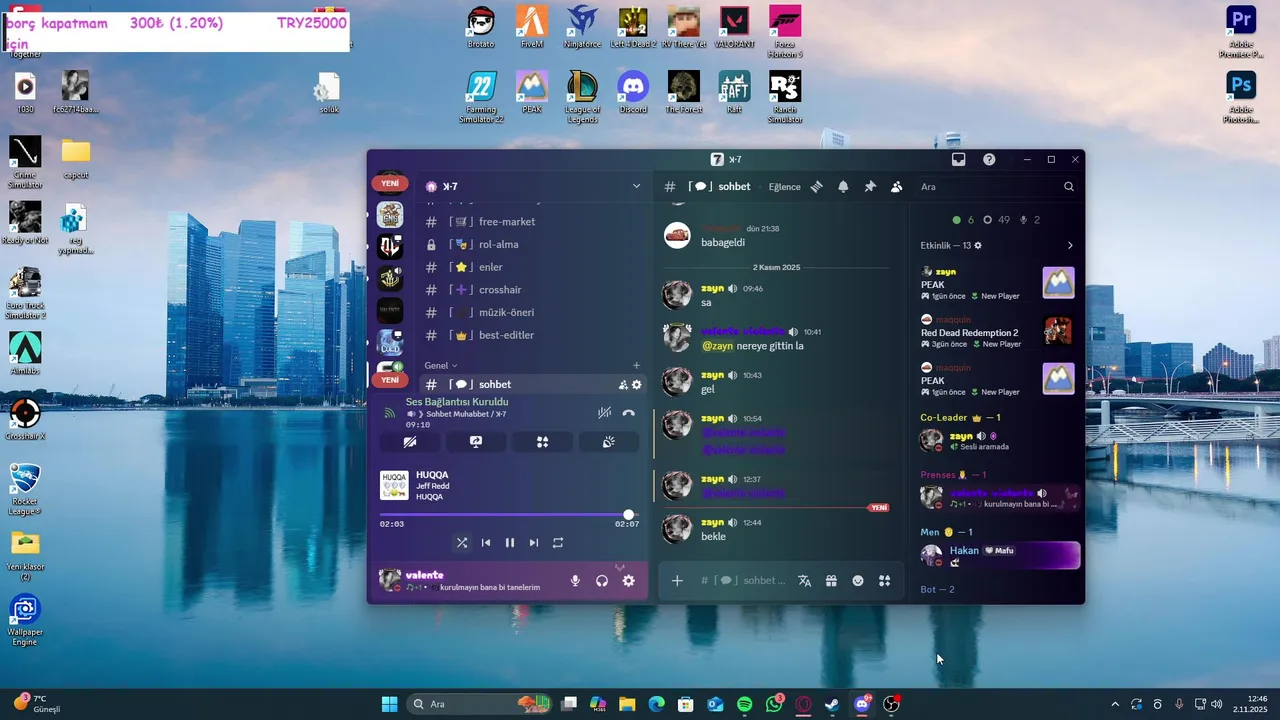Open pinned messages pin icon
Image resolution: width=1280 pixels, height=720 pixels.
coord(870,187)
